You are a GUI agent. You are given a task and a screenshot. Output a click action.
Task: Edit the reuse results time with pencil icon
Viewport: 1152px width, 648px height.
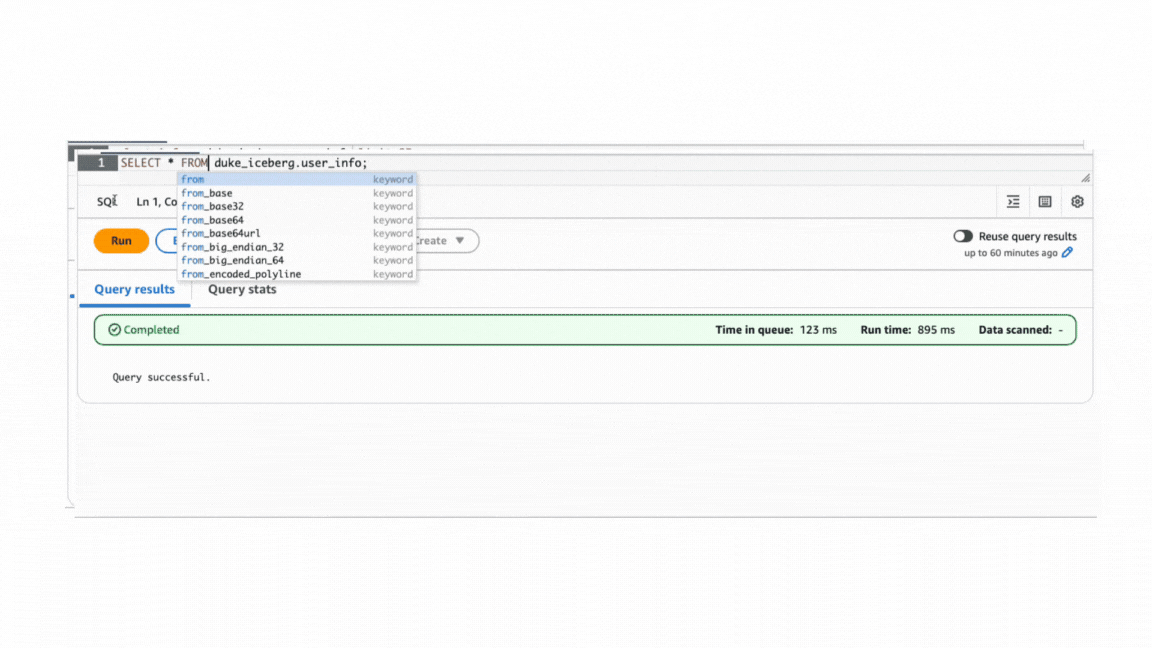tap(1068, 253)
